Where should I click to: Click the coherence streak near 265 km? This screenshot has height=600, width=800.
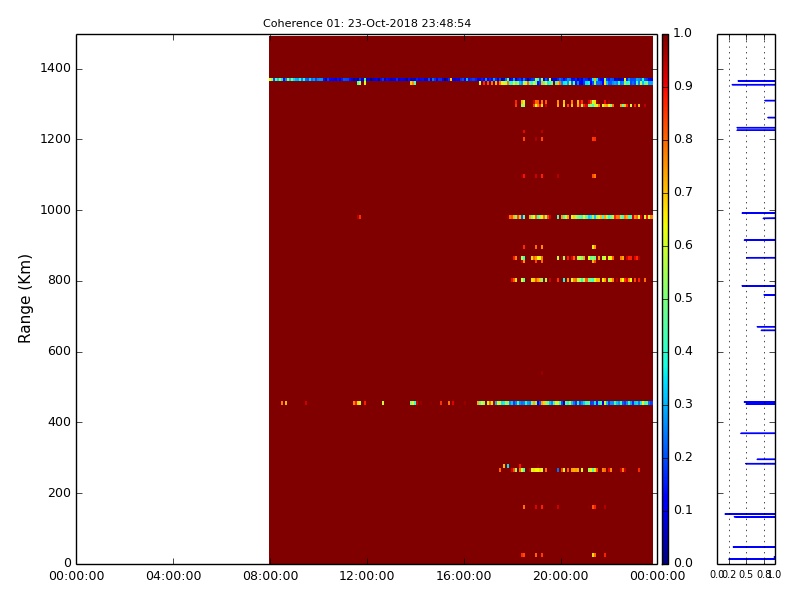(569, 470)
